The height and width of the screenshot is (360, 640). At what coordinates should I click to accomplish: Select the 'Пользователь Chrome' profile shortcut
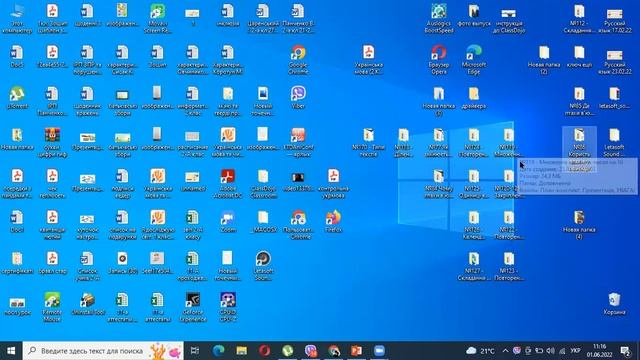click(298, 225)
